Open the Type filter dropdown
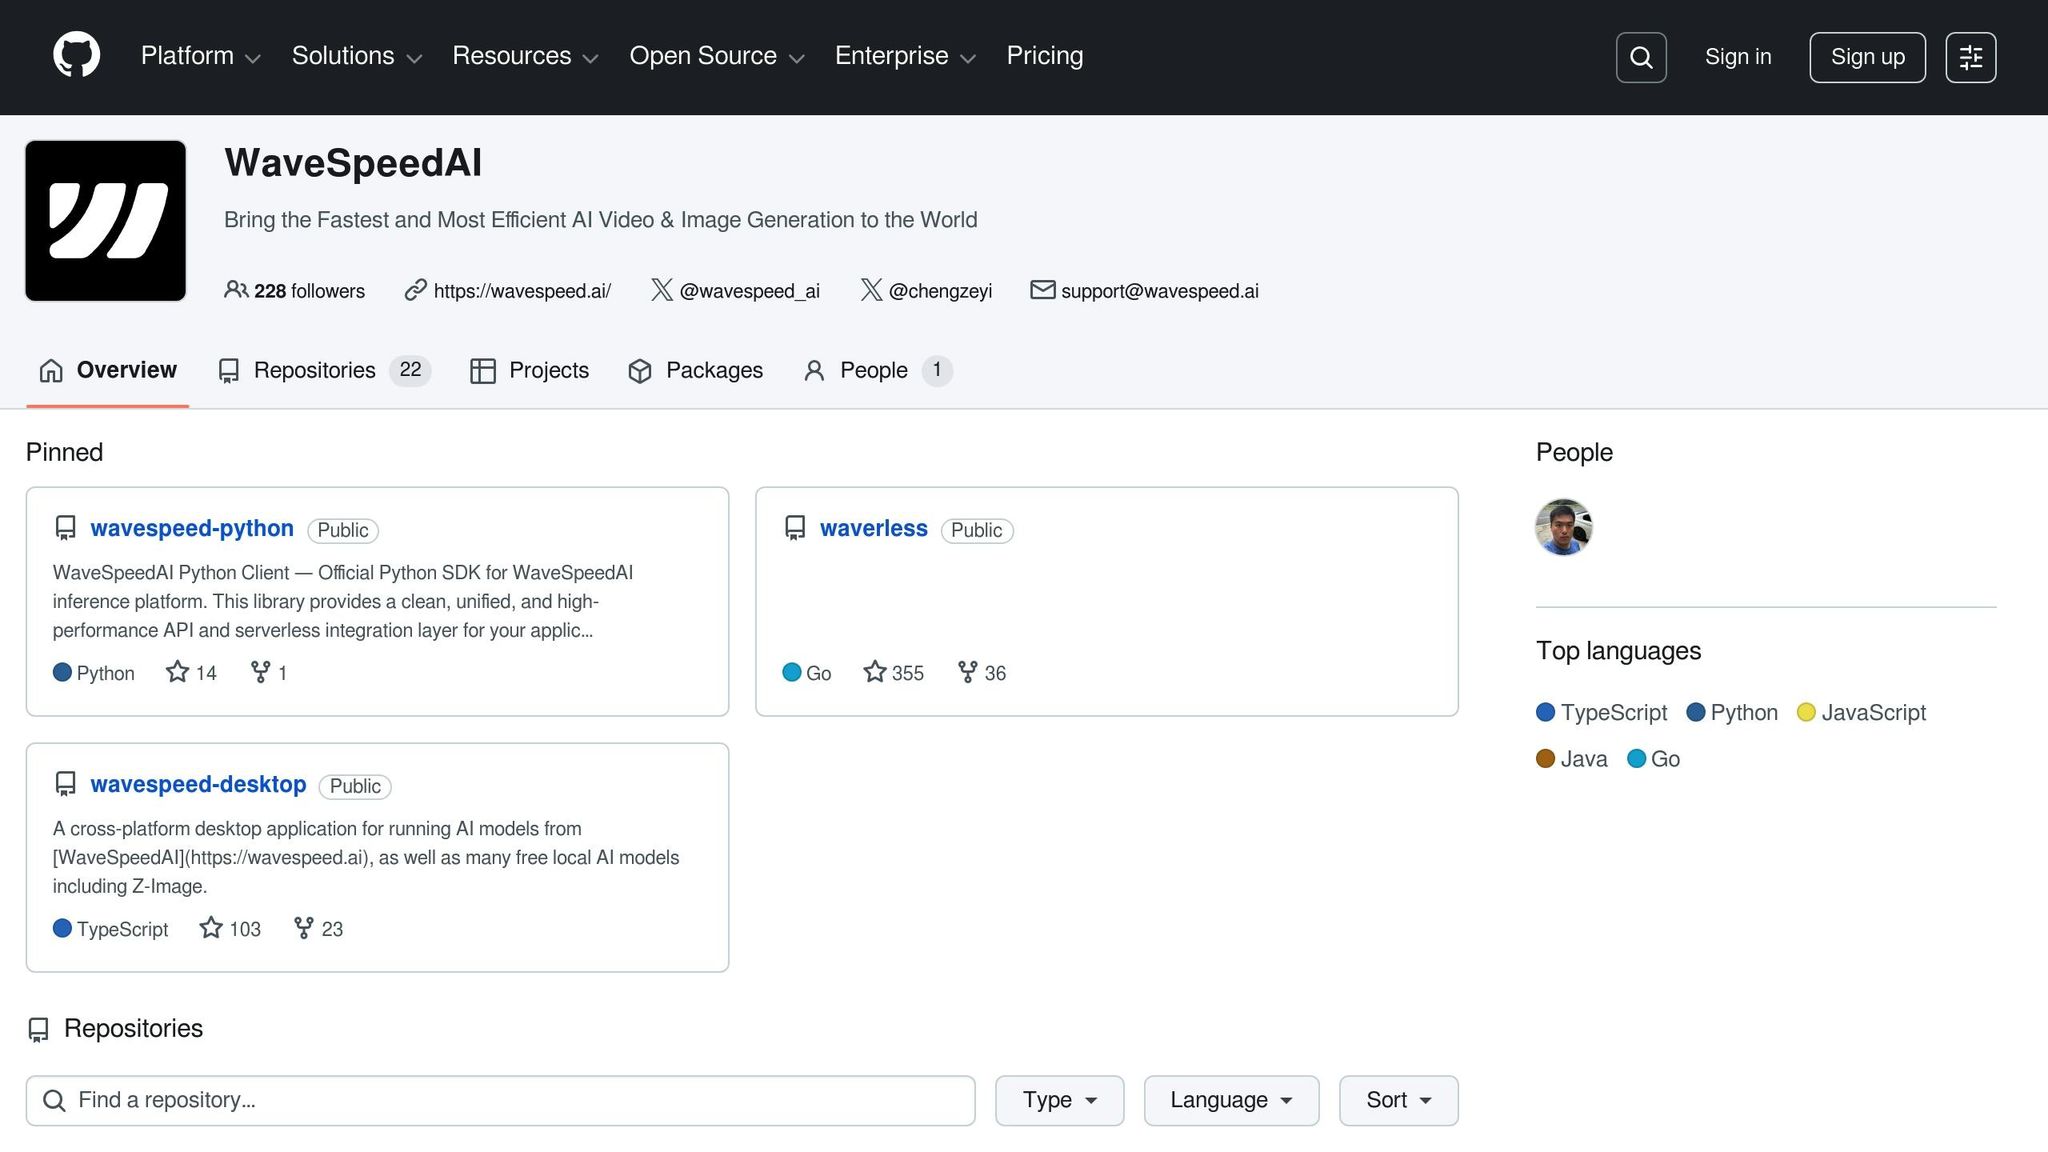The height and width of the screenshot is (1152, 2048). [1059, 1100]
